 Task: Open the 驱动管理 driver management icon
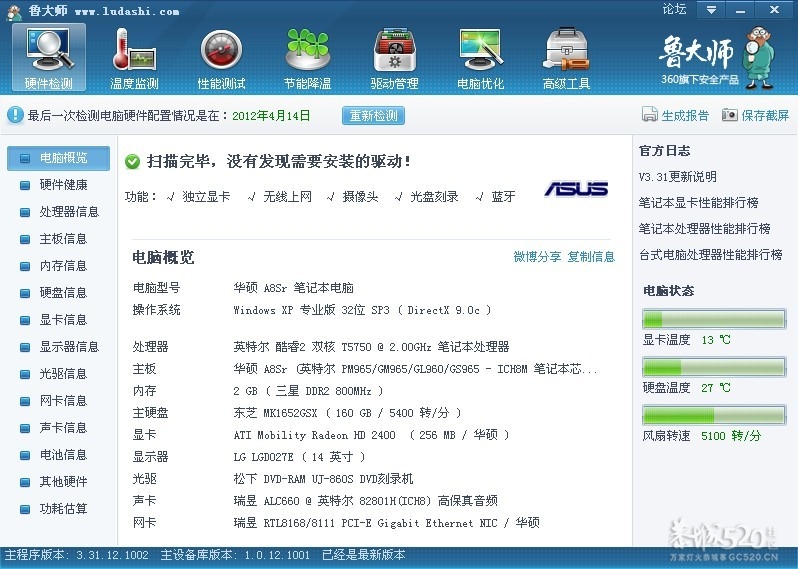[394, 58]
